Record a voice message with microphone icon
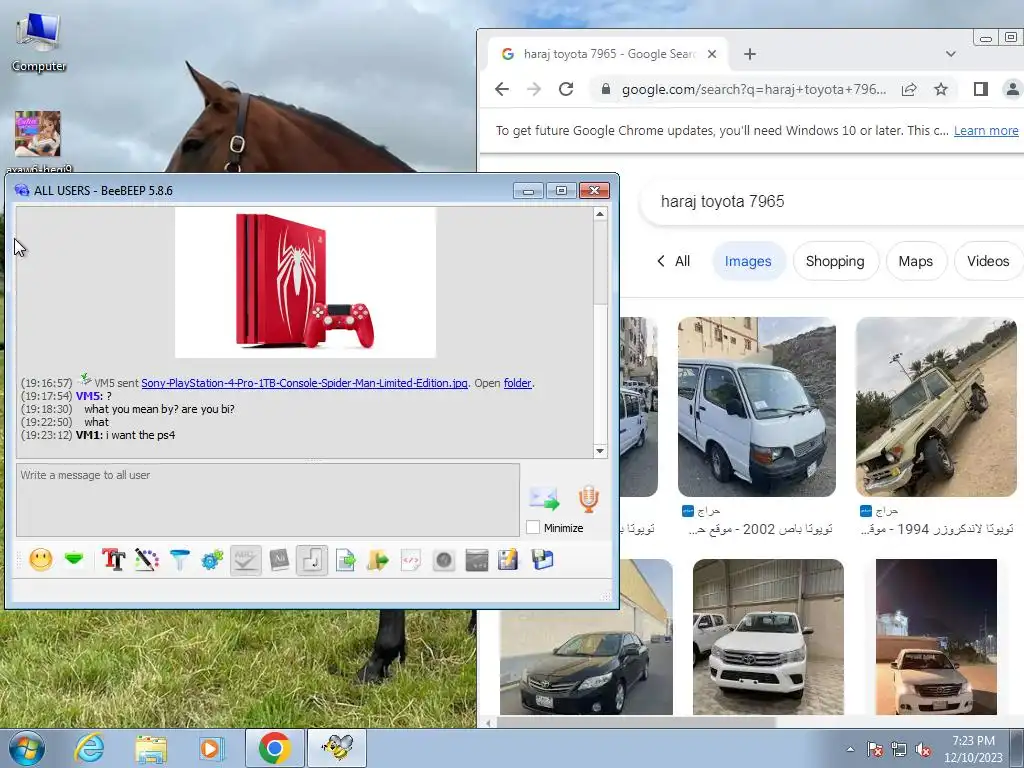Viewport: 1024px width, 768px height. (588, 499)
